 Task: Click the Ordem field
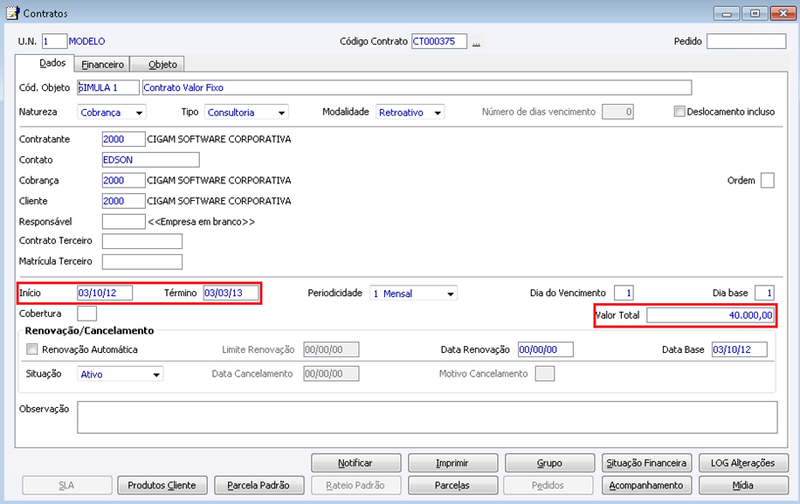click(x=767, y=181)
